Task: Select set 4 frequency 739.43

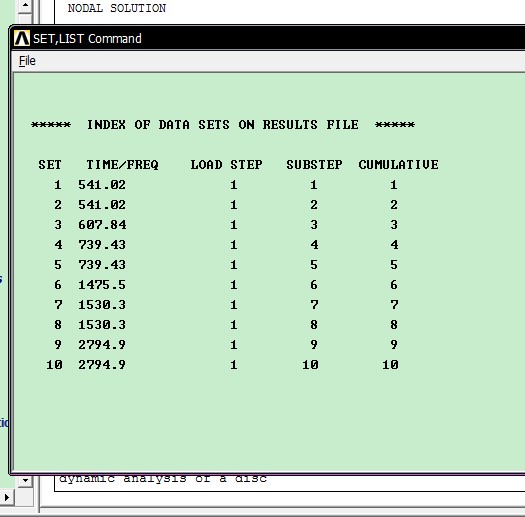Action: (102, 245)
